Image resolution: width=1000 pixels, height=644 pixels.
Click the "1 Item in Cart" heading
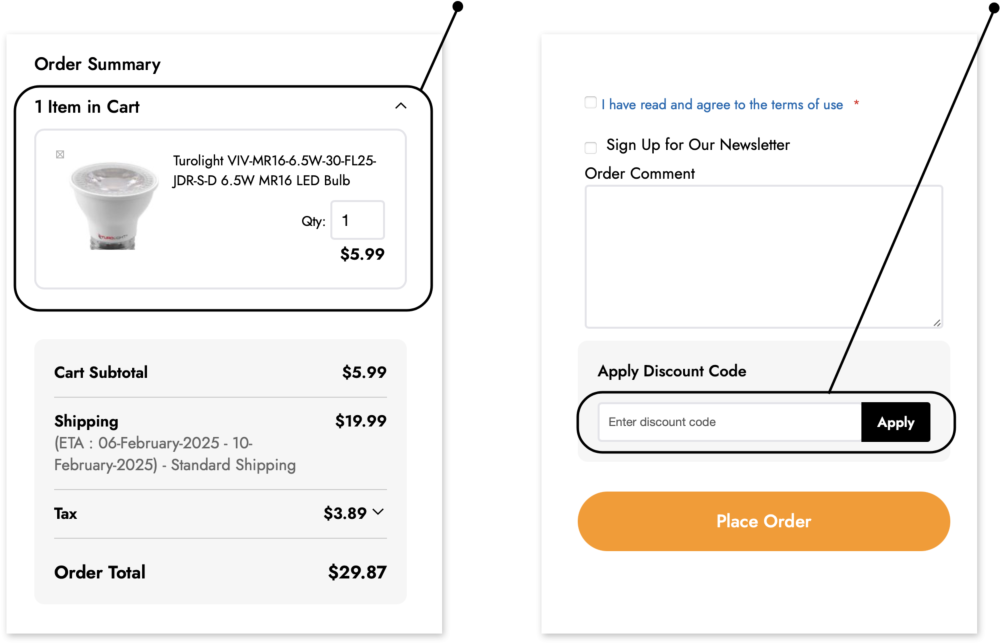[87, 107]
